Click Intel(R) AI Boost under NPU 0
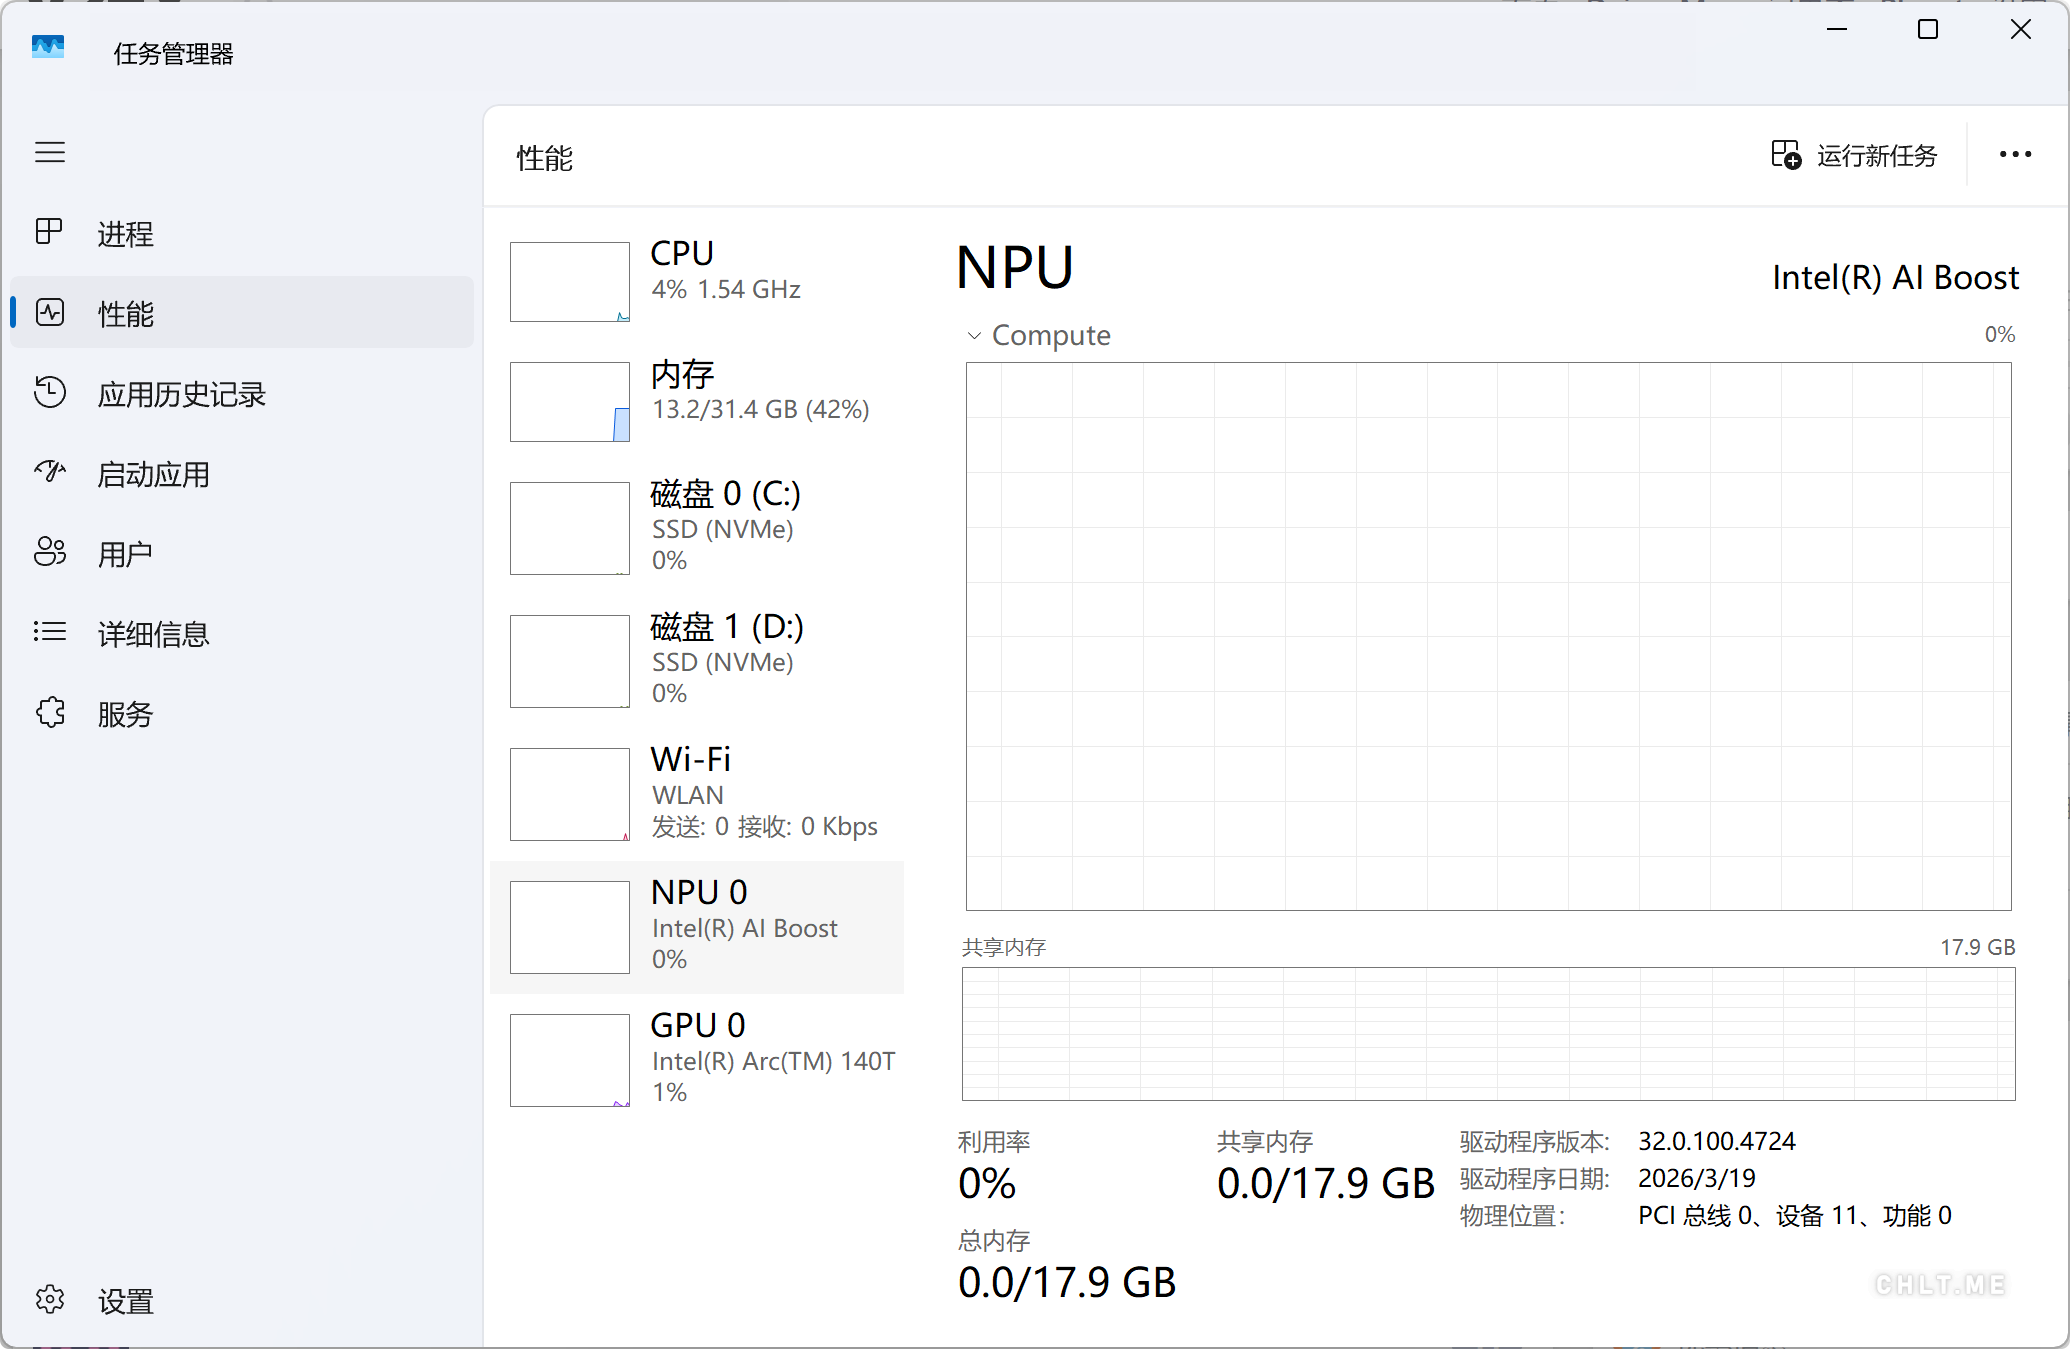The image size is (2070, 1349). coord(745,929)
